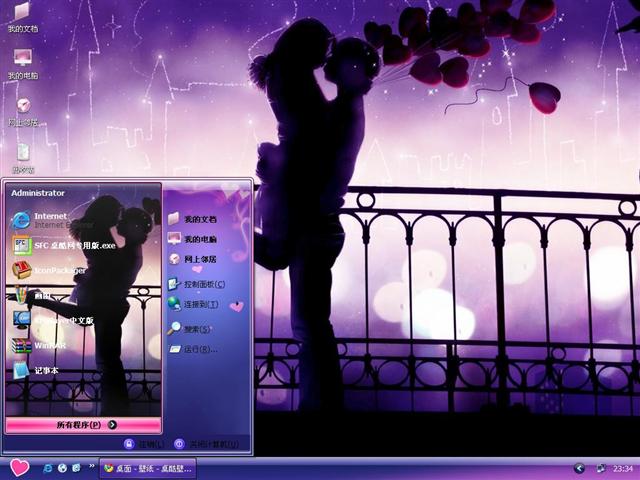Expand the Quick Launch overflow chevron
The width and height of the screenshot is (640, 480).
point(91,466)
